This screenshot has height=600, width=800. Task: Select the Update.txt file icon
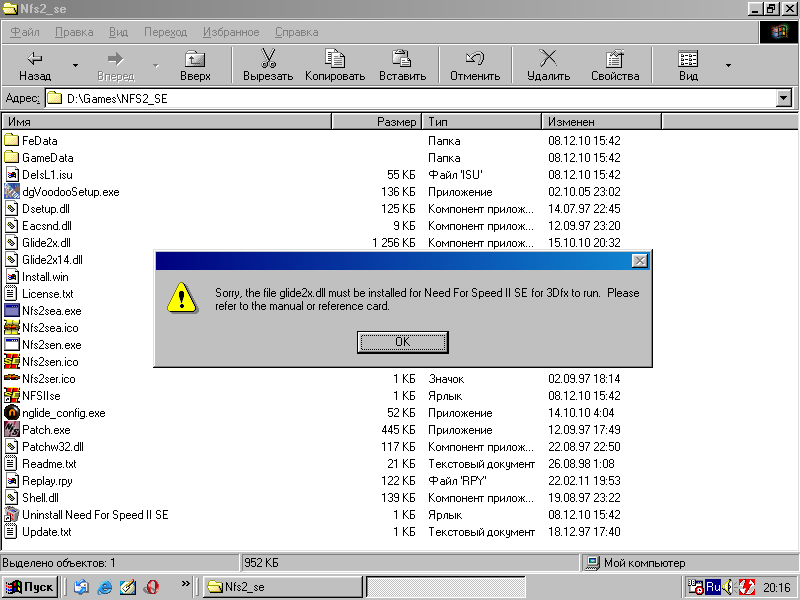(11, 532)
